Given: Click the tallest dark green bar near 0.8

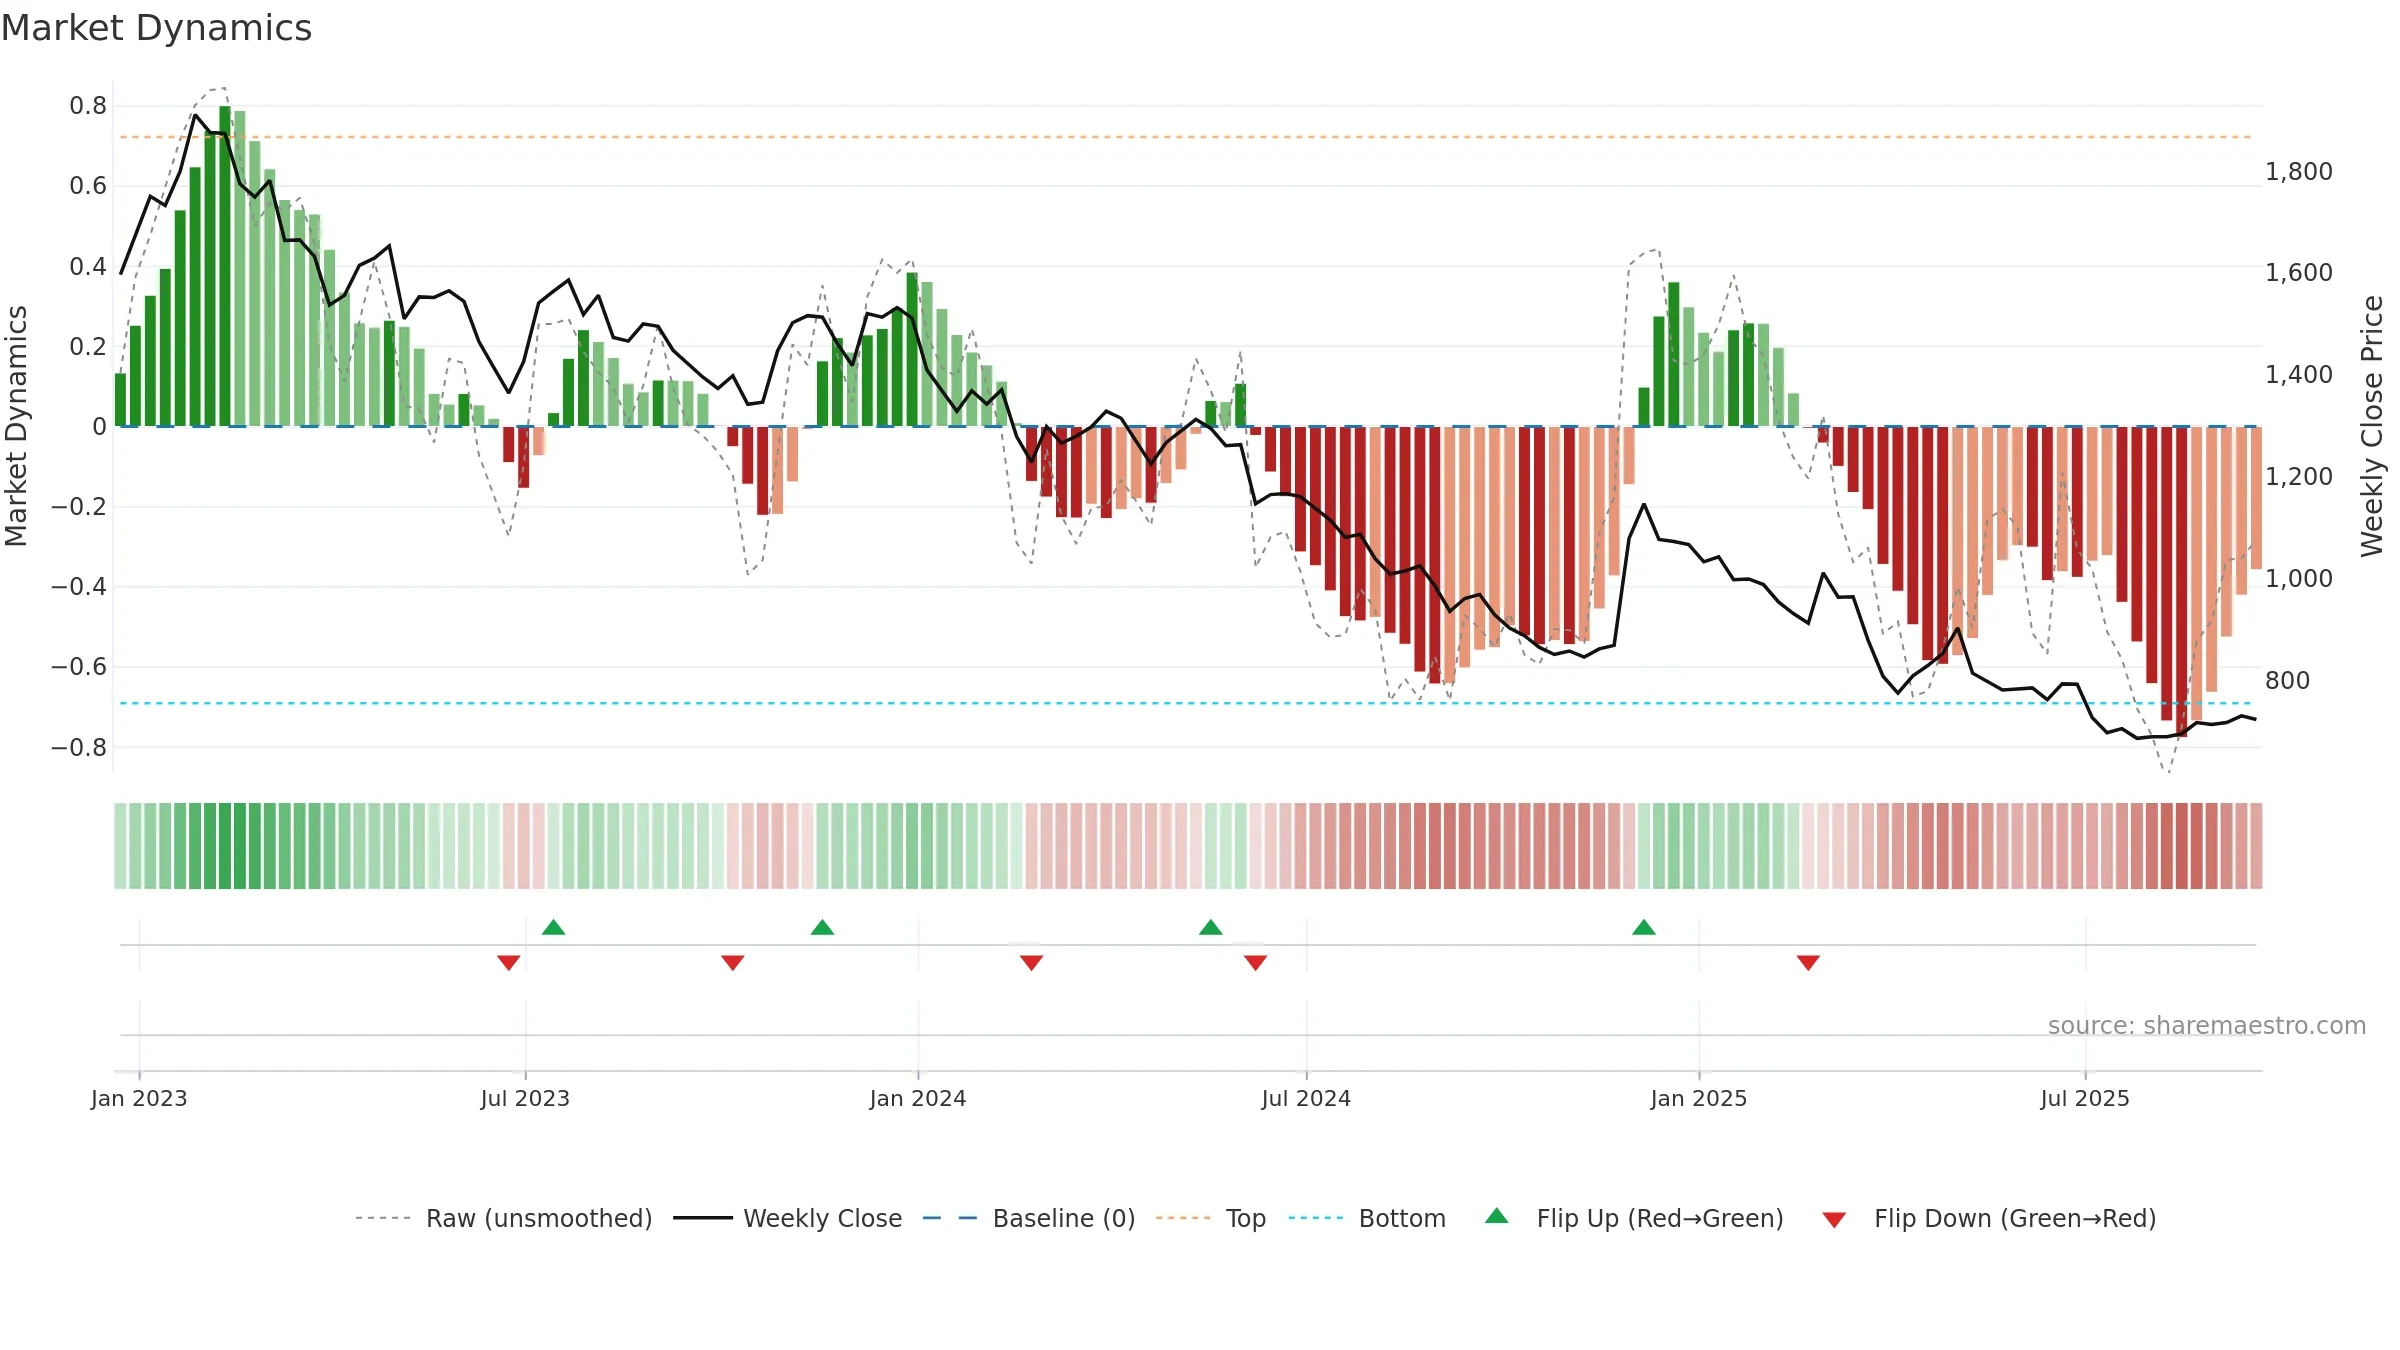Looking at the screenshot, I should (x=225, y=266).
